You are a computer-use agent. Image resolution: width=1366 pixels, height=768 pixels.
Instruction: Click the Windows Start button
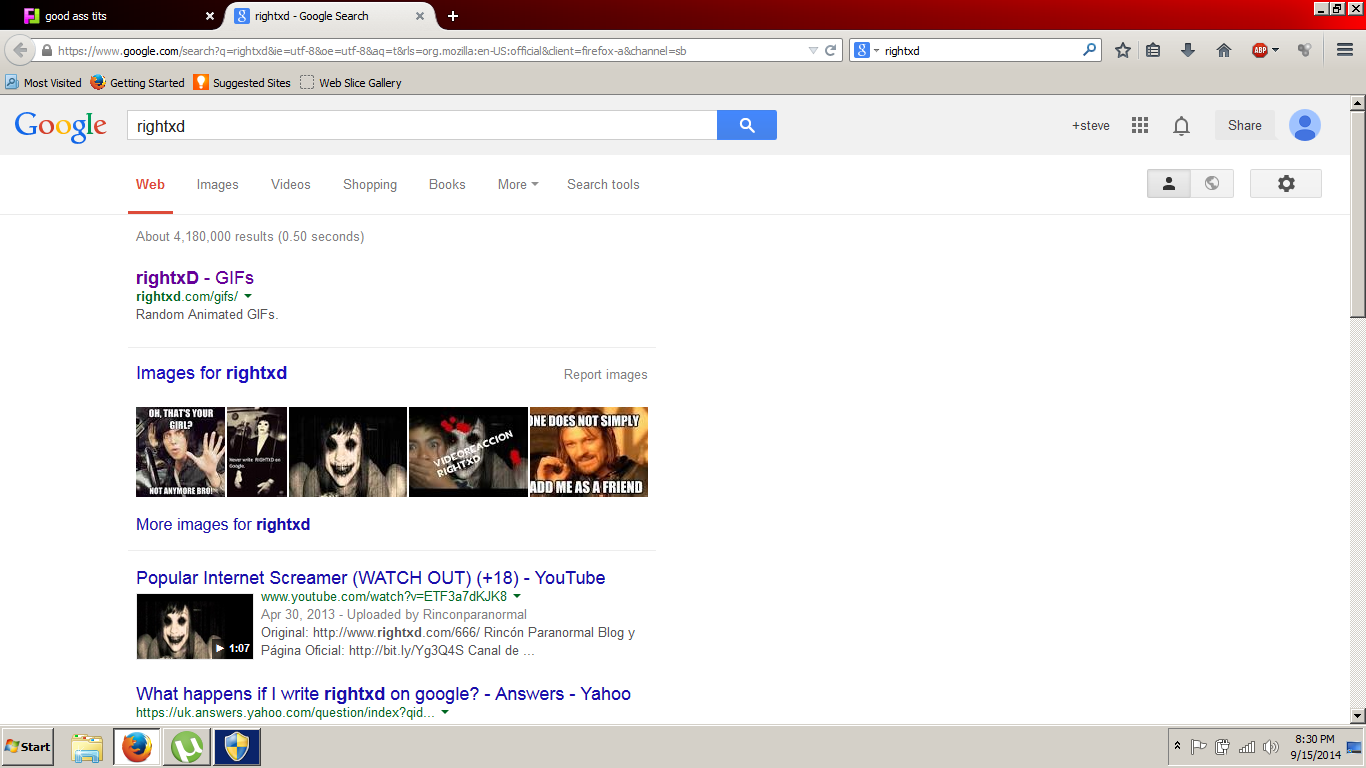28,747
